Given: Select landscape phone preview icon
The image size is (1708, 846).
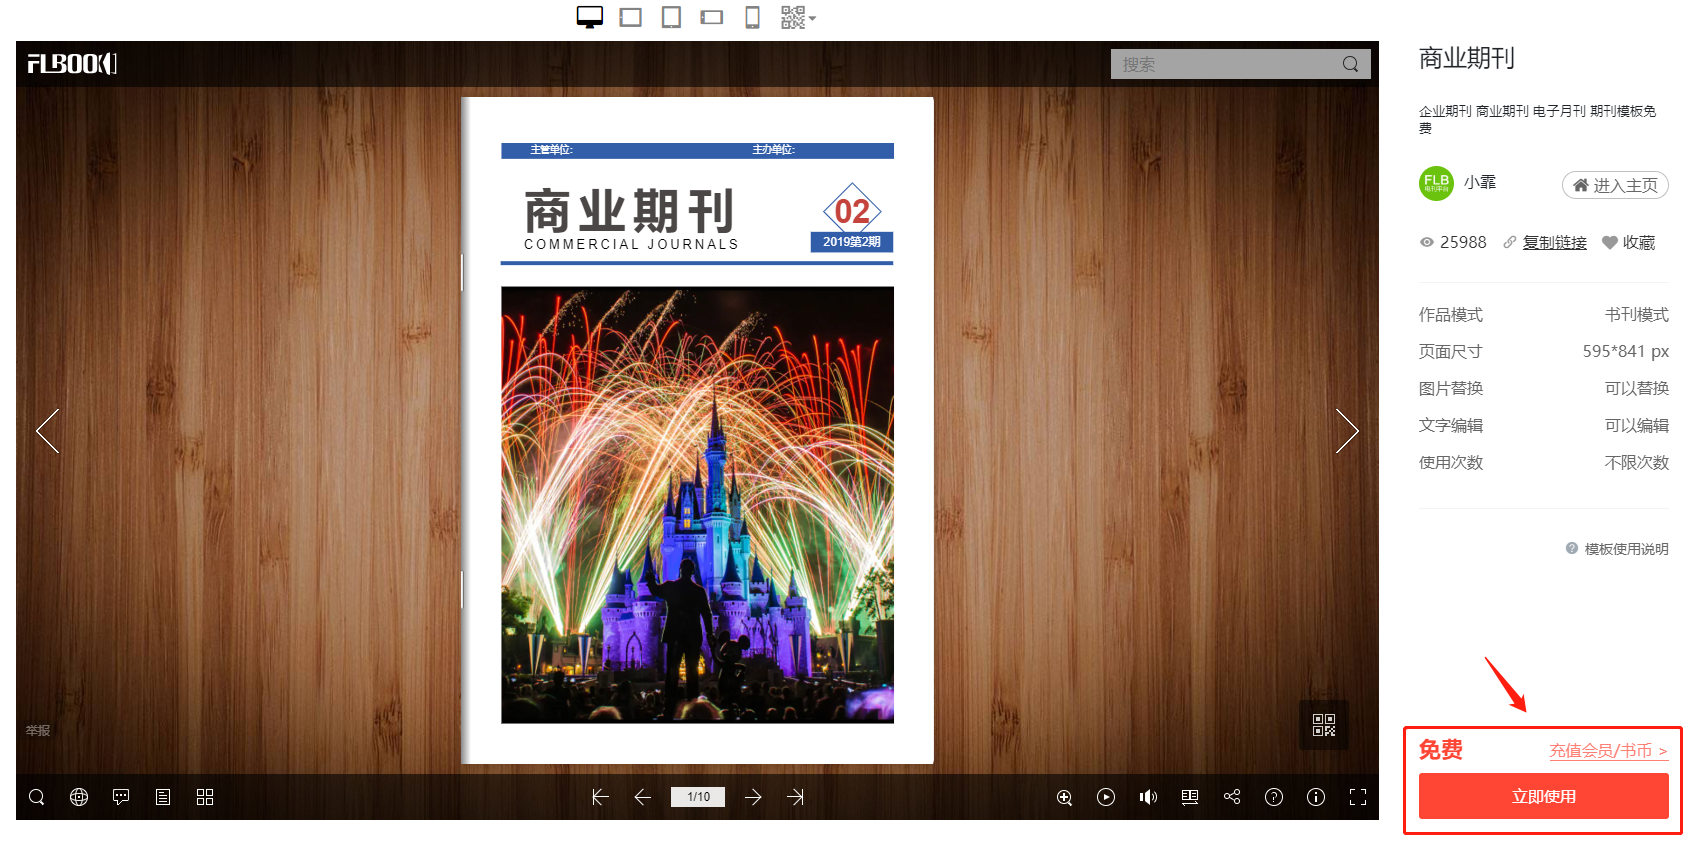Looking at the screenshot, I should point(711,17).
